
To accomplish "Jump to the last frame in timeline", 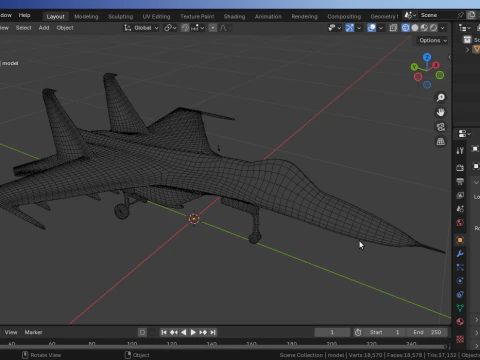I will [x=213, y=332].
